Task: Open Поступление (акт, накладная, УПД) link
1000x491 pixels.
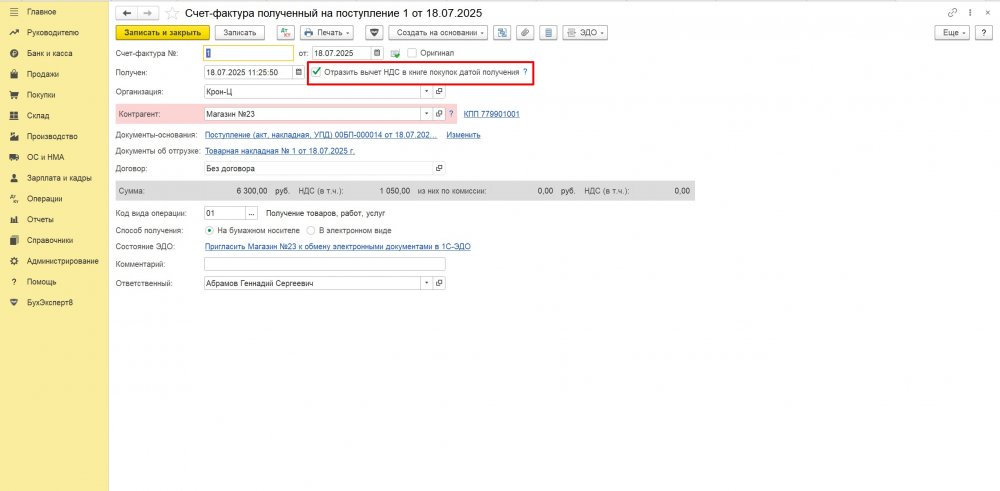Action: tap(321, 135)
